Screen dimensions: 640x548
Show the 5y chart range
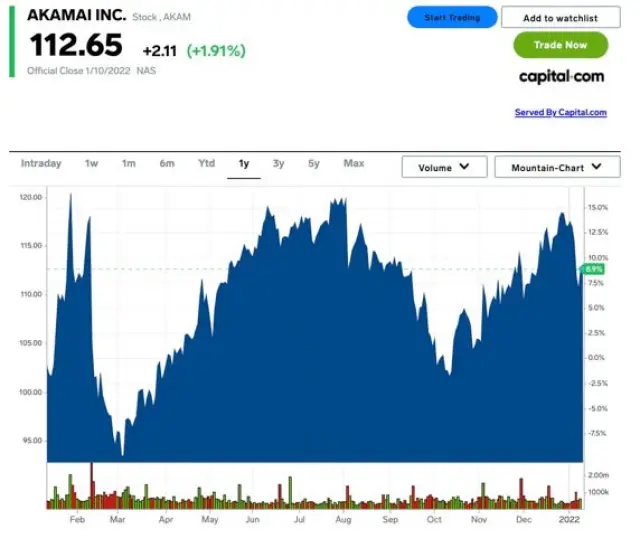coord(314,164)
